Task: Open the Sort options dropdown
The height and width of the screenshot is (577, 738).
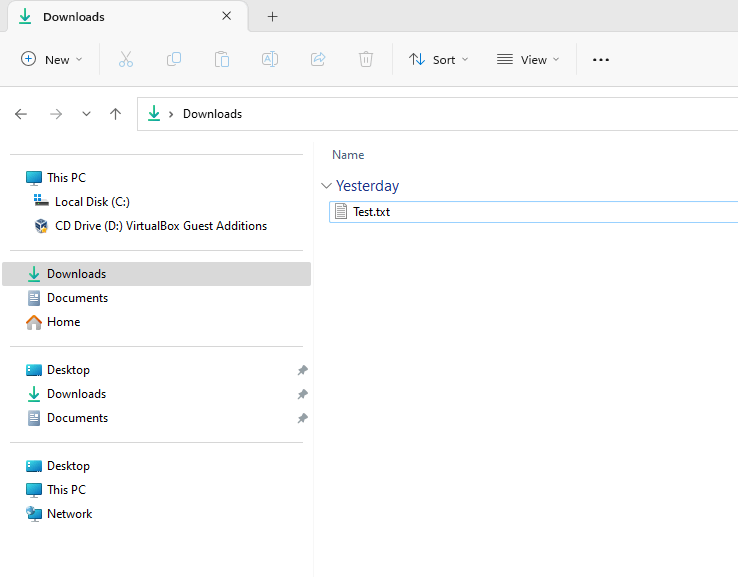Action: click(439, 59)
